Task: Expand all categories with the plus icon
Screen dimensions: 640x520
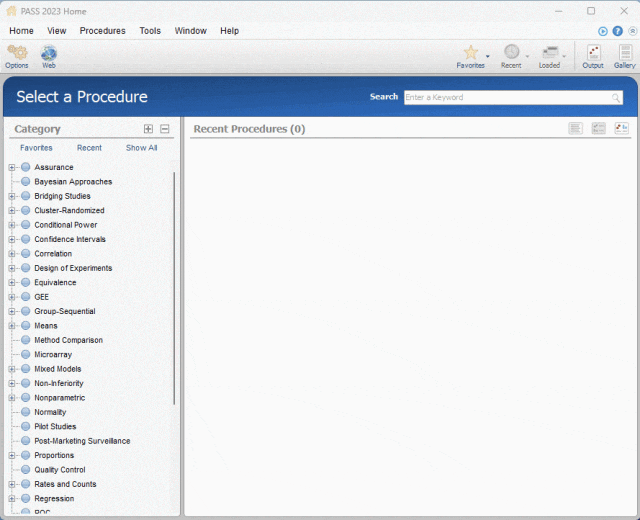Action: 148,129
